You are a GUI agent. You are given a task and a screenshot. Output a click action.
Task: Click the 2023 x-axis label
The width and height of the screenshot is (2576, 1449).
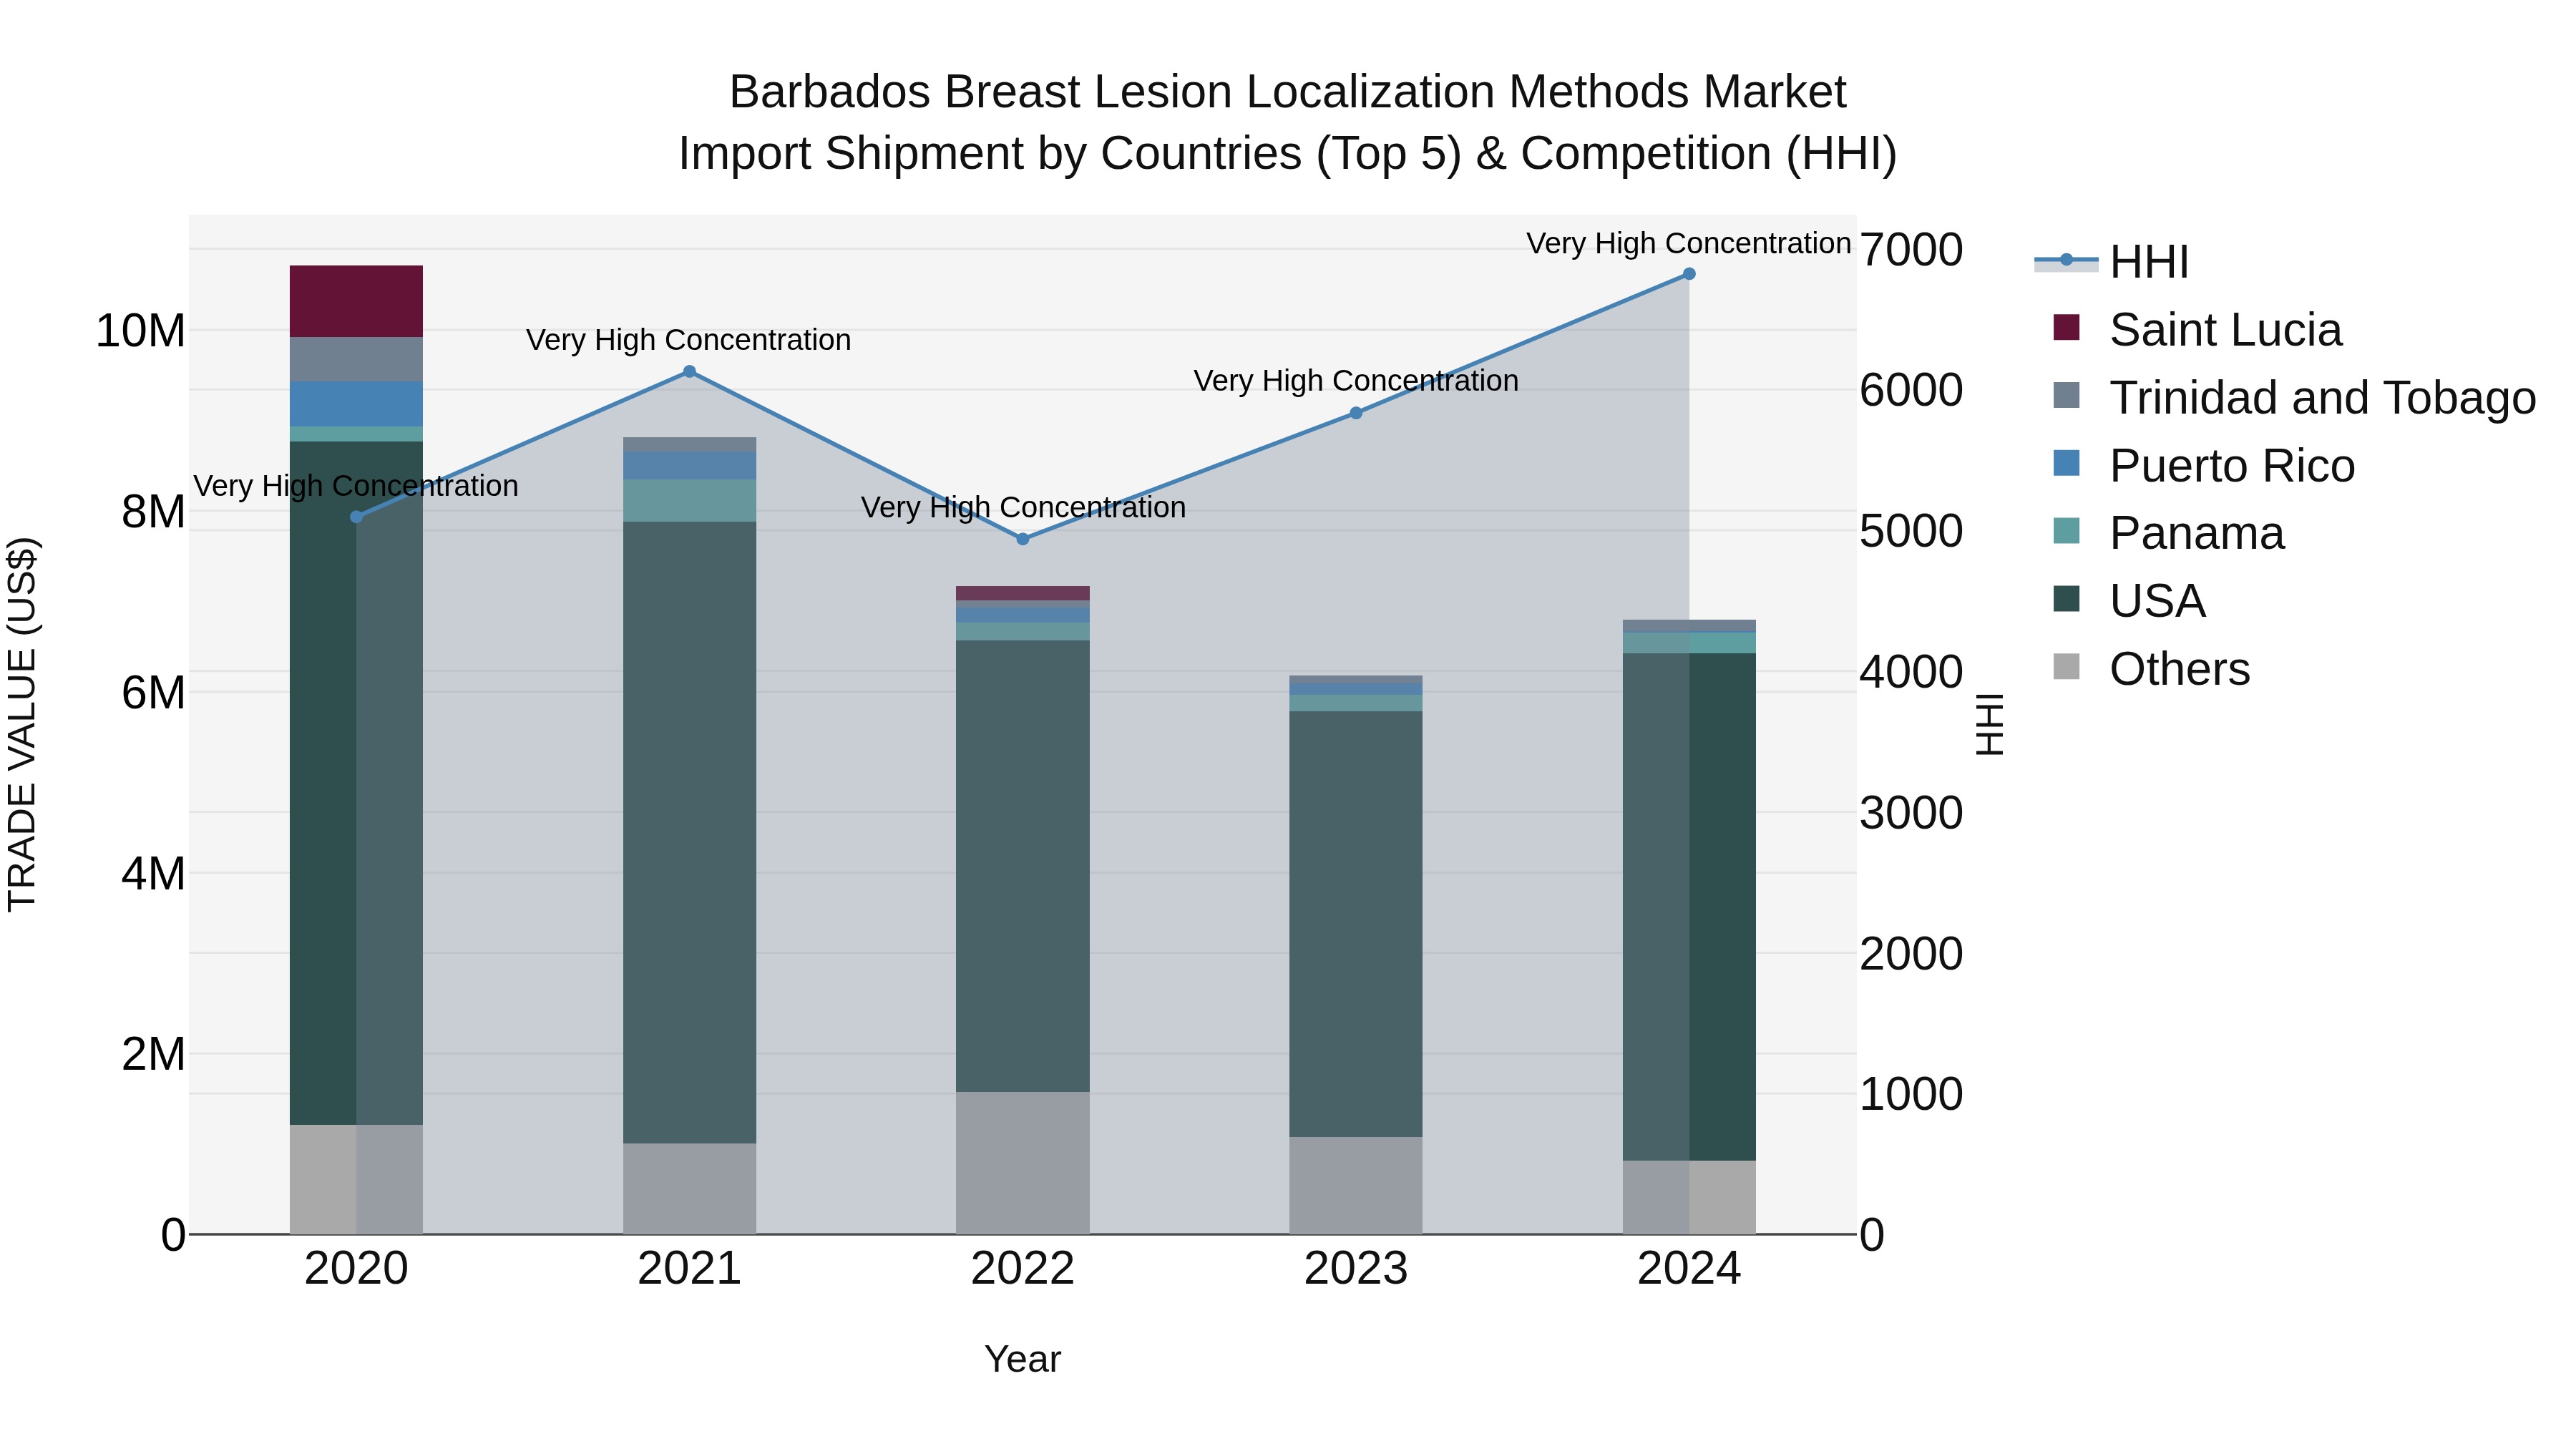1356,1269
